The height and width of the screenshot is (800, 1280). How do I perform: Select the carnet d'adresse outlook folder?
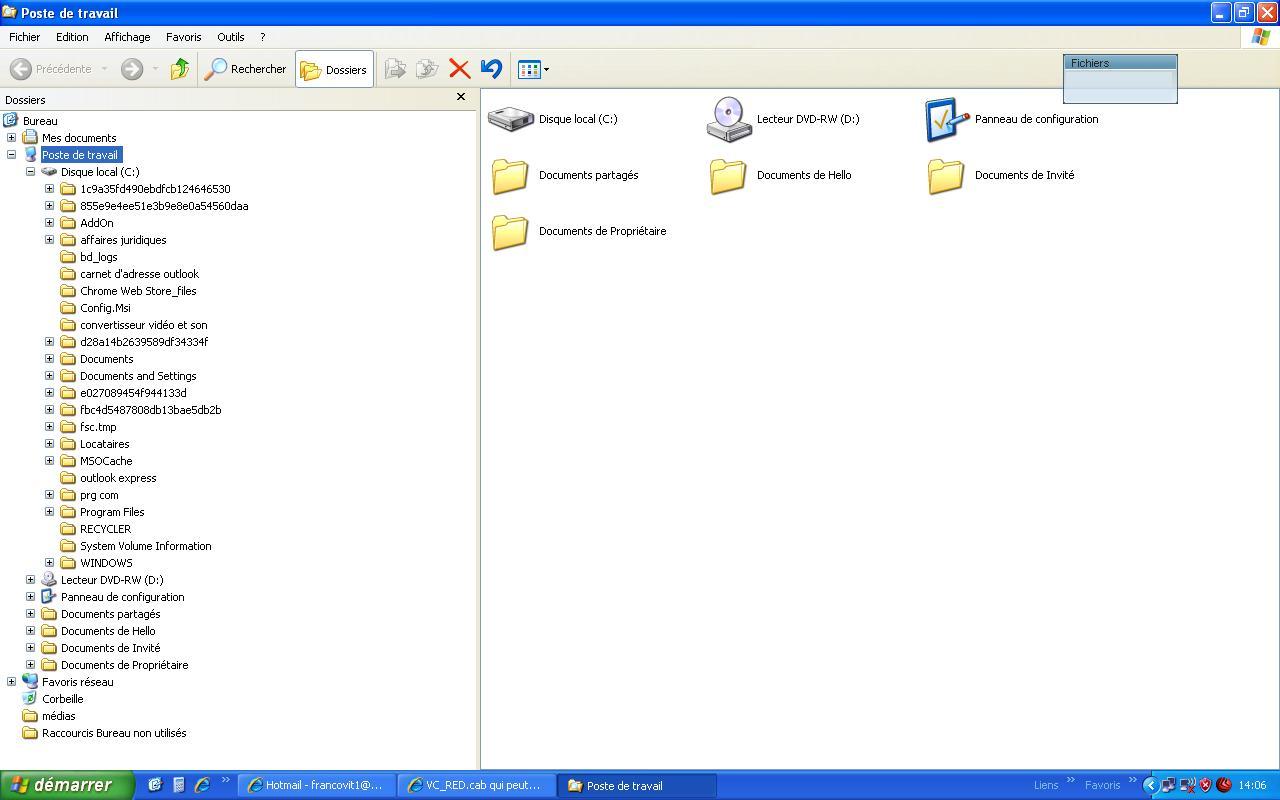[x=139, y=274]
